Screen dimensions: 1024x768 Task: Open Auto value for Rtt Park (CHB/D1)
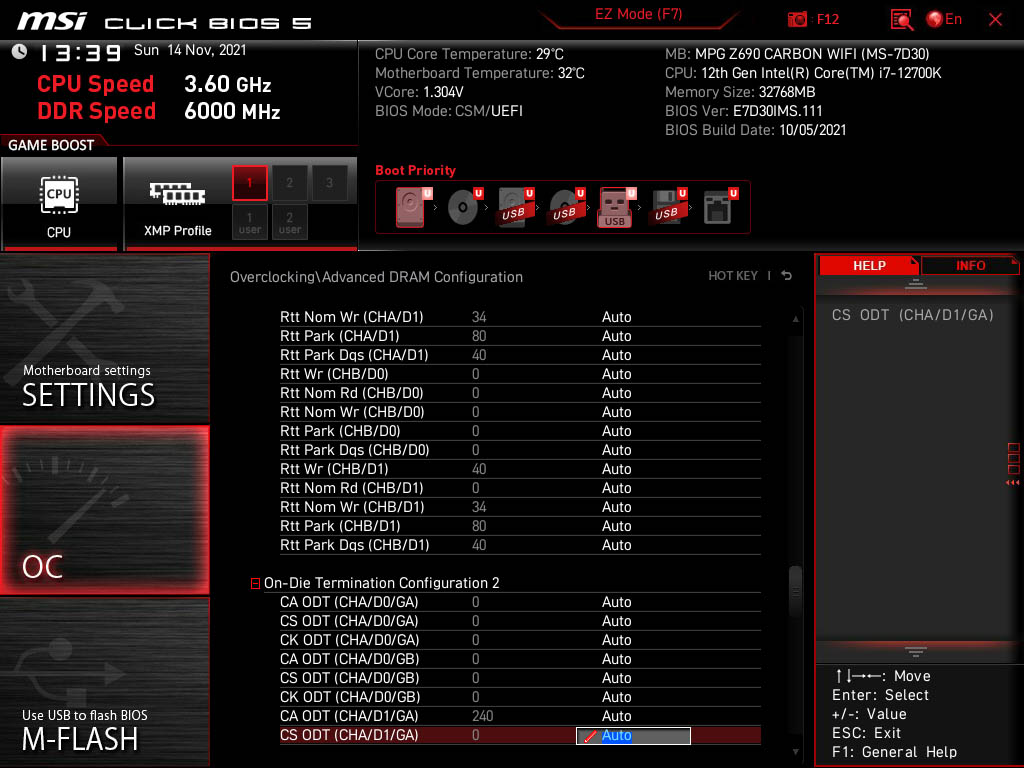click(x=617, y=526)
